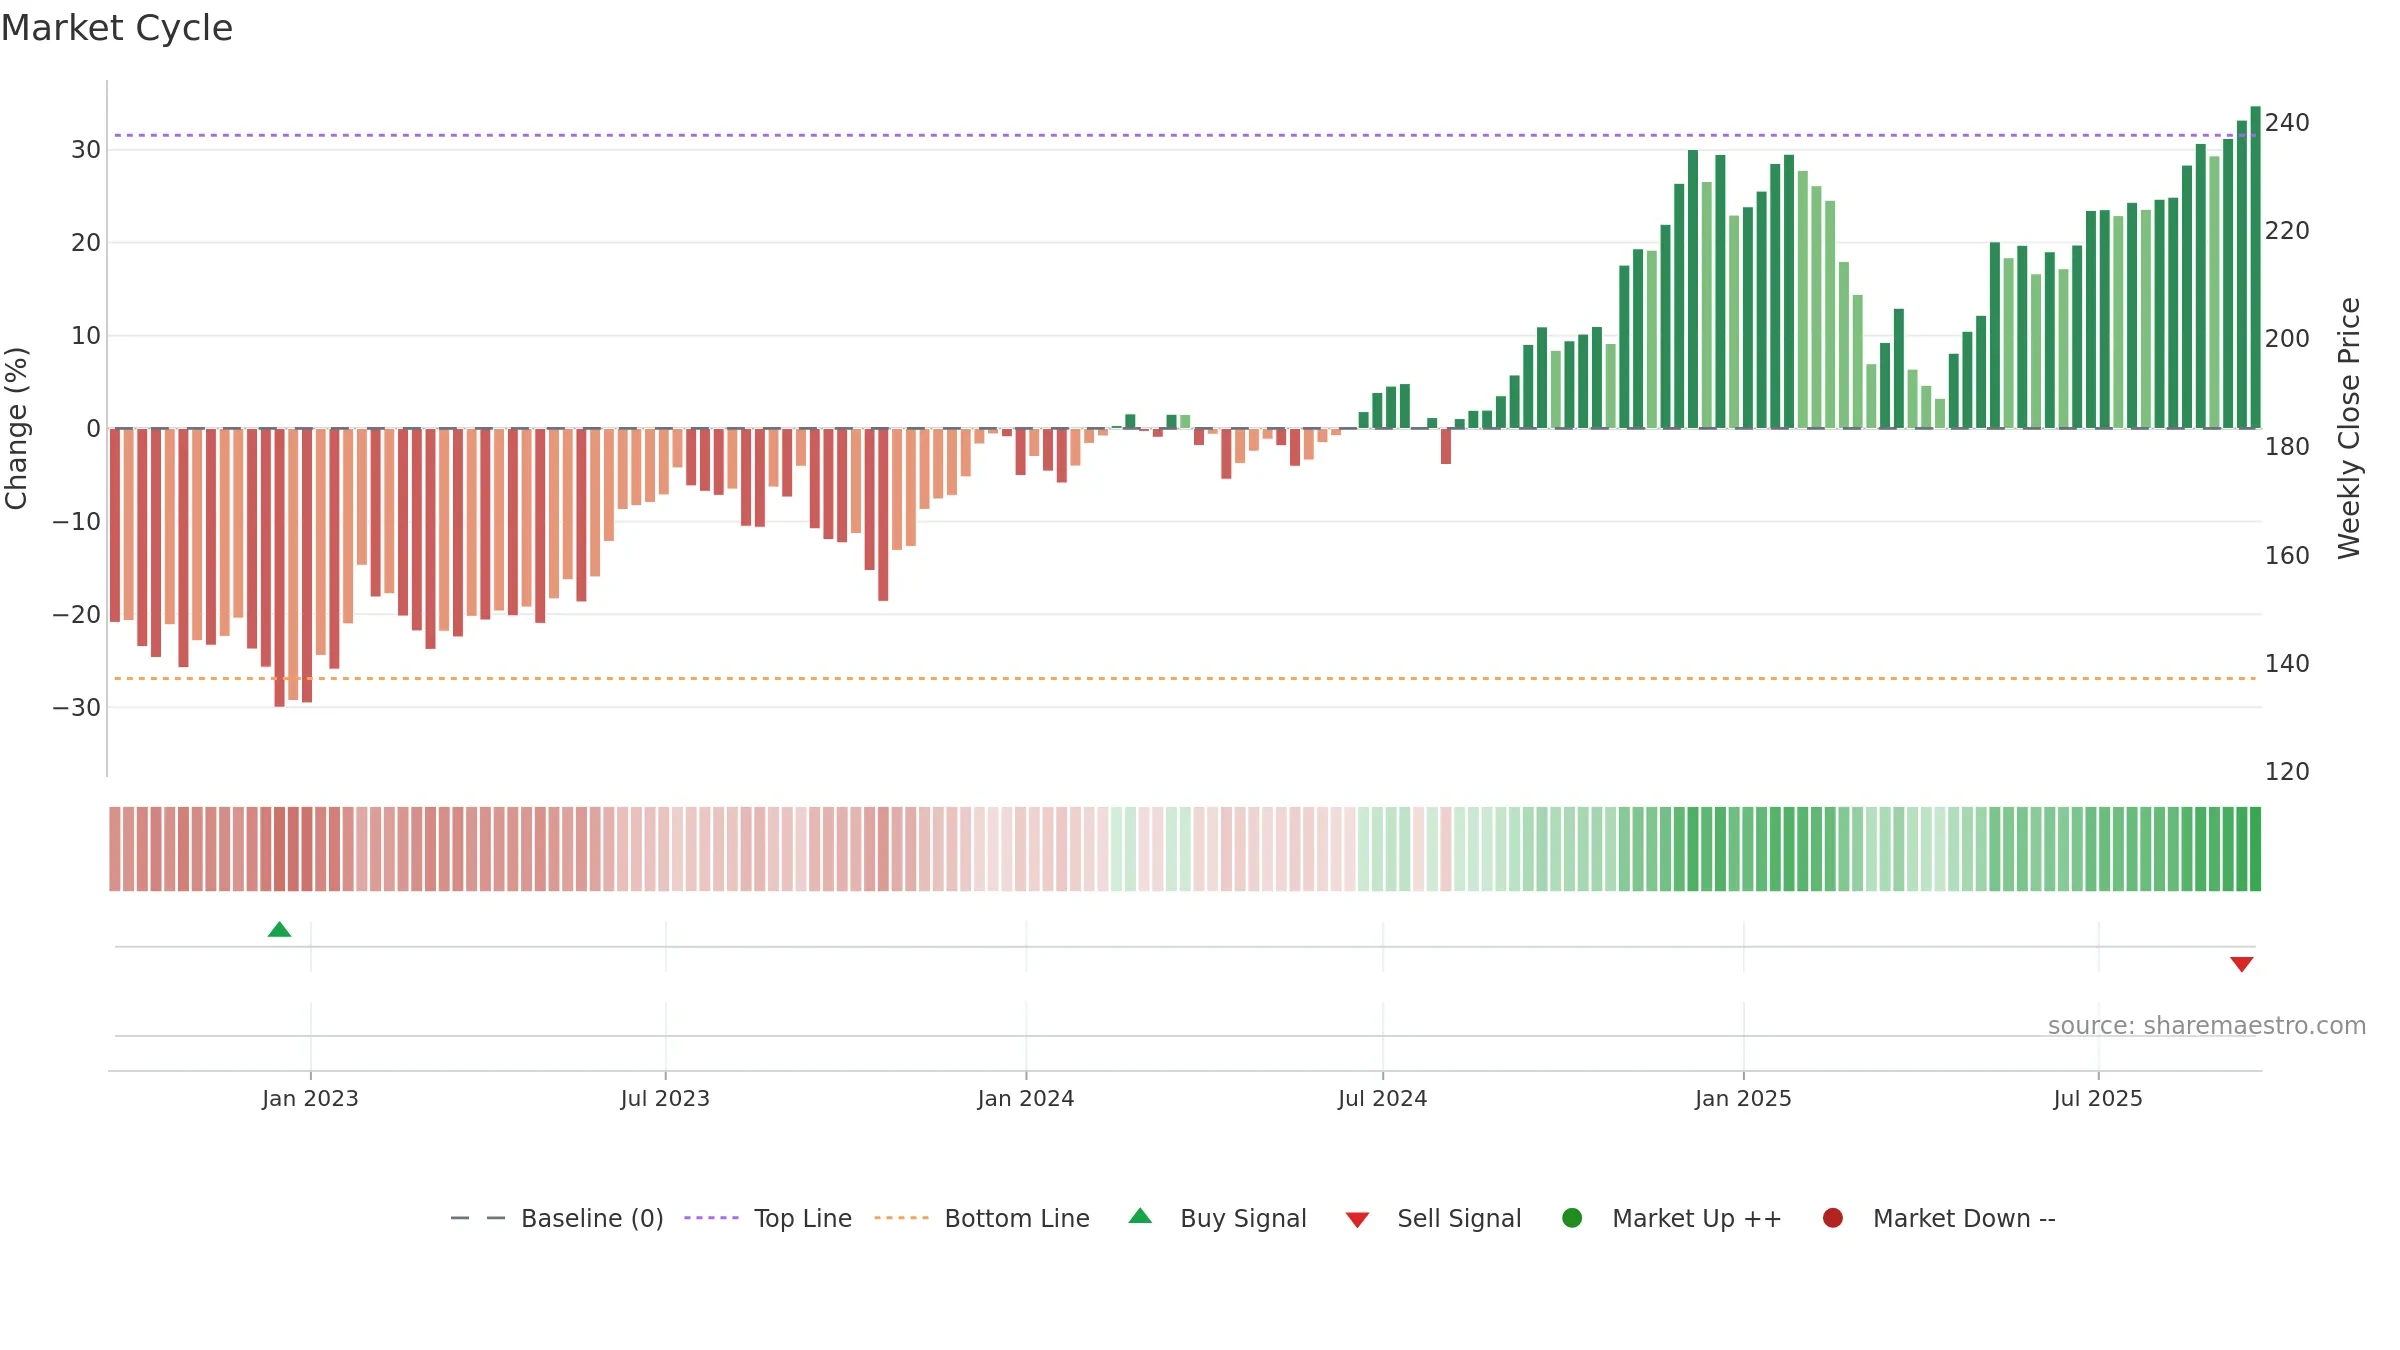Screen dimensions: 2400x1350
Task: Click the Market Cycle chart title
Action: [x=117, y=28]
